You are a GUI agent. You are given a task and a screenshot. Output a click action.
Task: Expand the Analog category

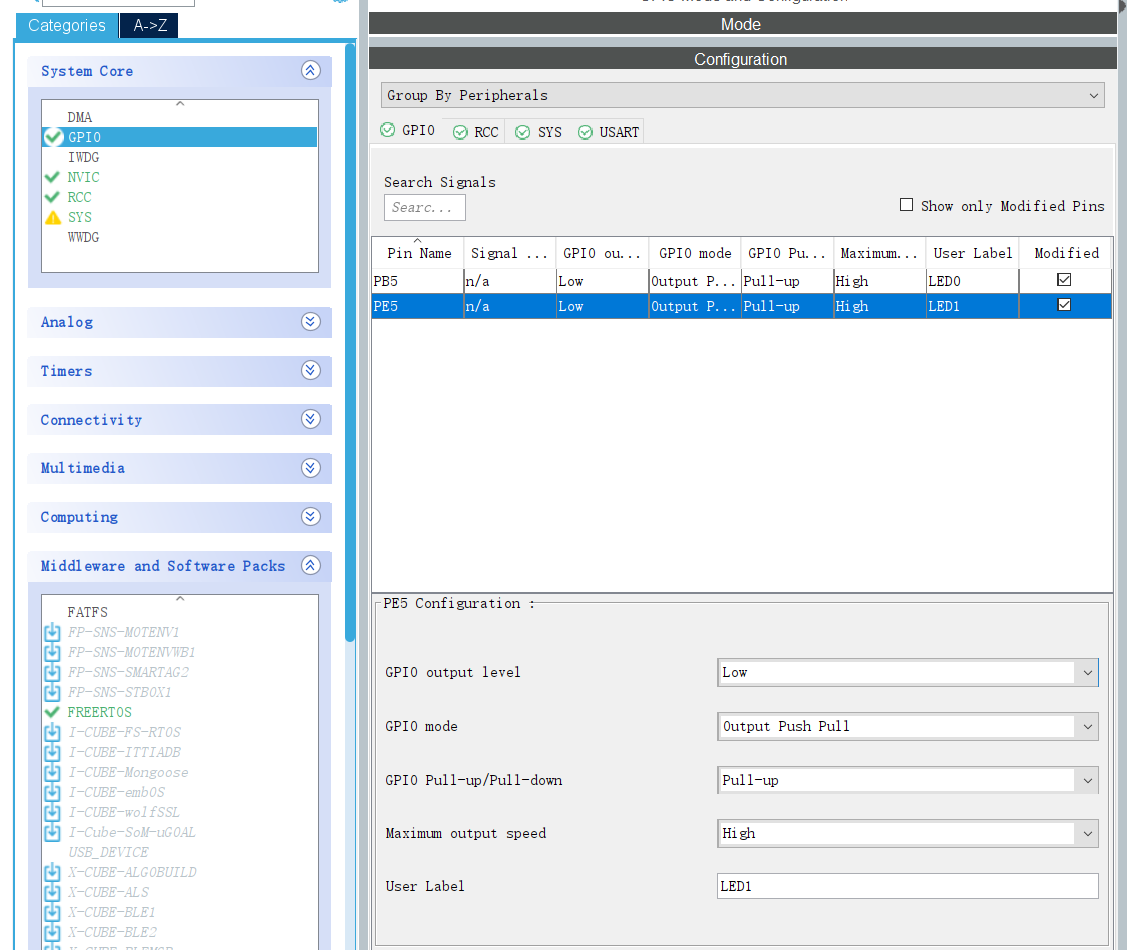310,322
